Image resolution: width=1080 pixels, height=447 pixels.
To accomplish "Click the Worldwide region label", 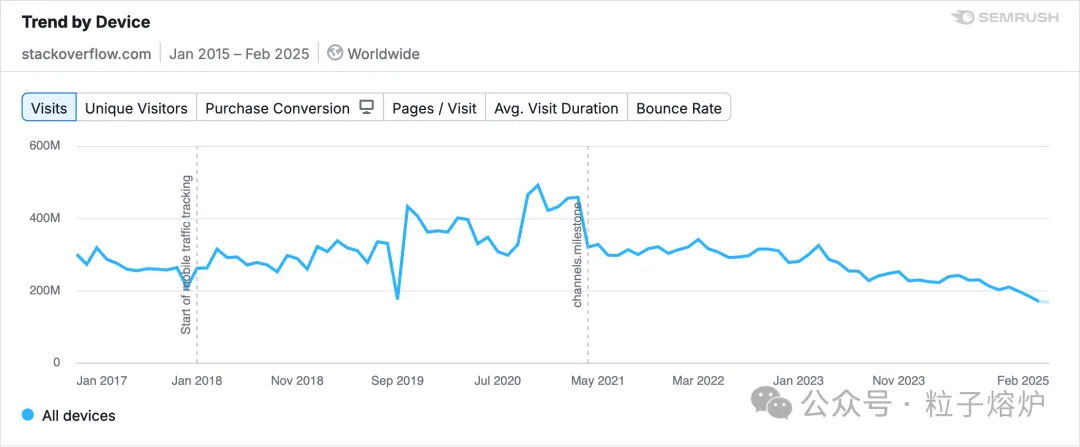I will pyautogui.click(x=384, y=54).
